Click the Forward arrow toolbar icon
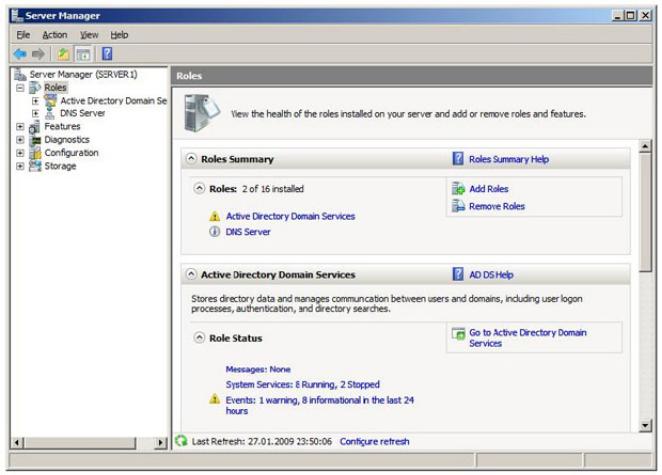This screenshot has height=475, width=662. (x=38, y=54)
